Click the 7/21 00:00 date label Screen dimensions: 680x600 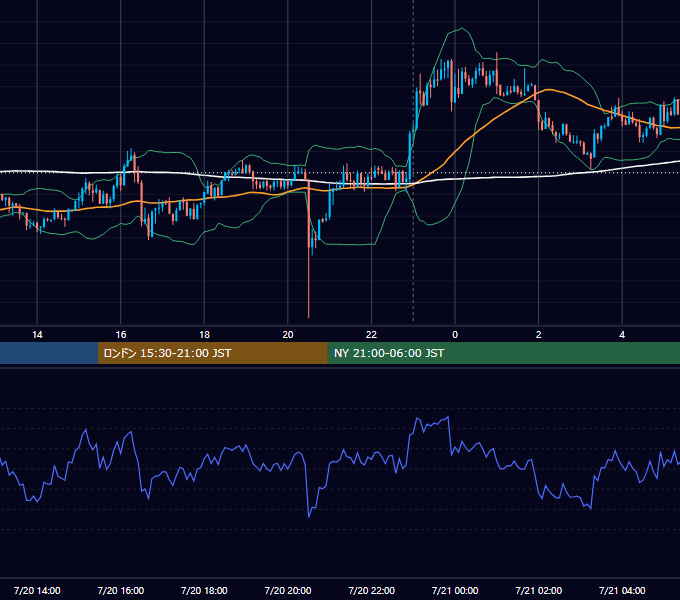pyautogui.click(x=455, y=590)
